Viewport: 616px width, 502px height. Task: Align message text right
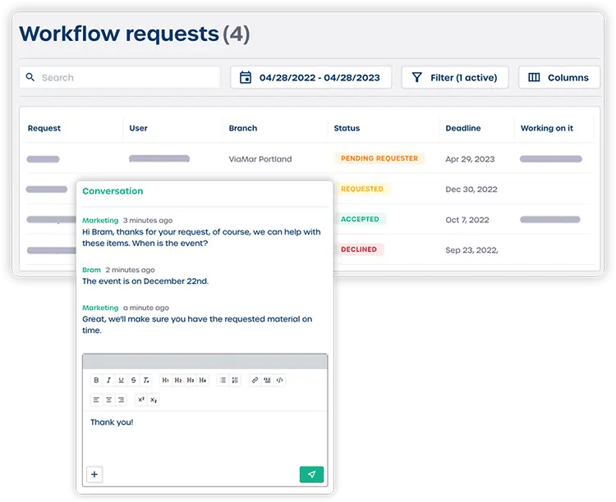click(121, 399)
